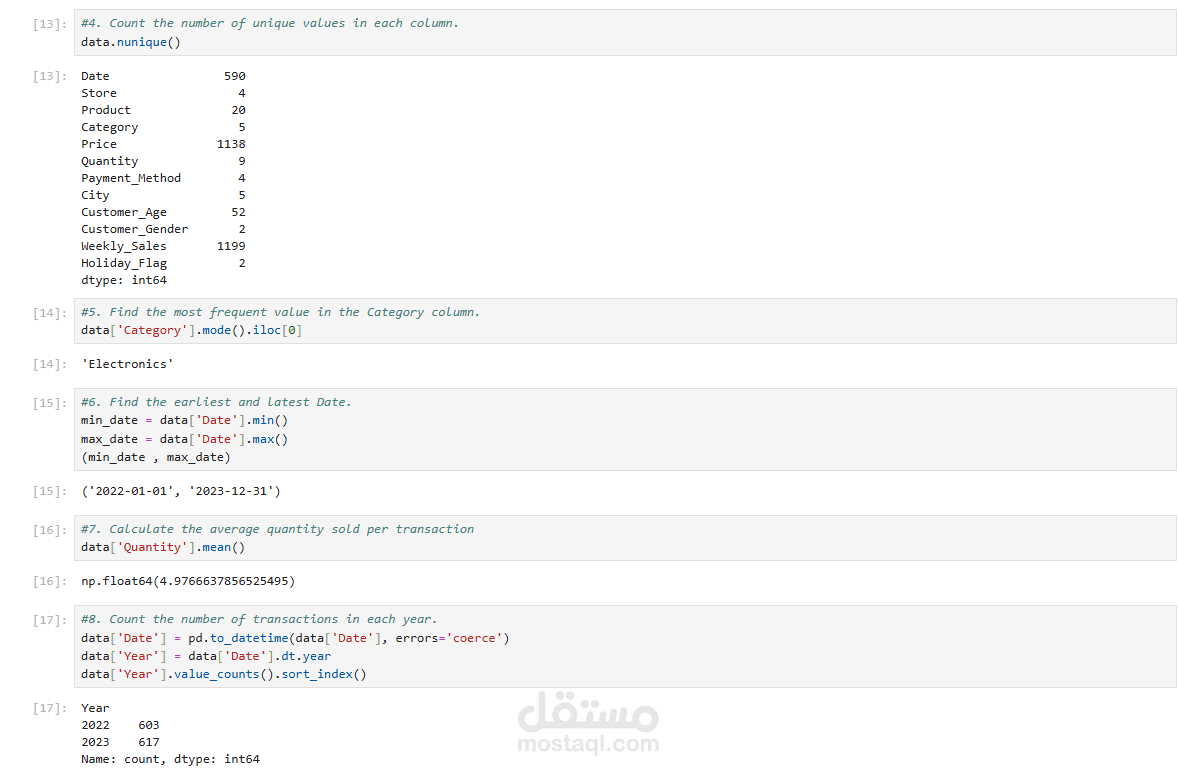Select the 'Electronics' output text
The height and width of the screenshot is (771, 1178).
tap(127, 364)
